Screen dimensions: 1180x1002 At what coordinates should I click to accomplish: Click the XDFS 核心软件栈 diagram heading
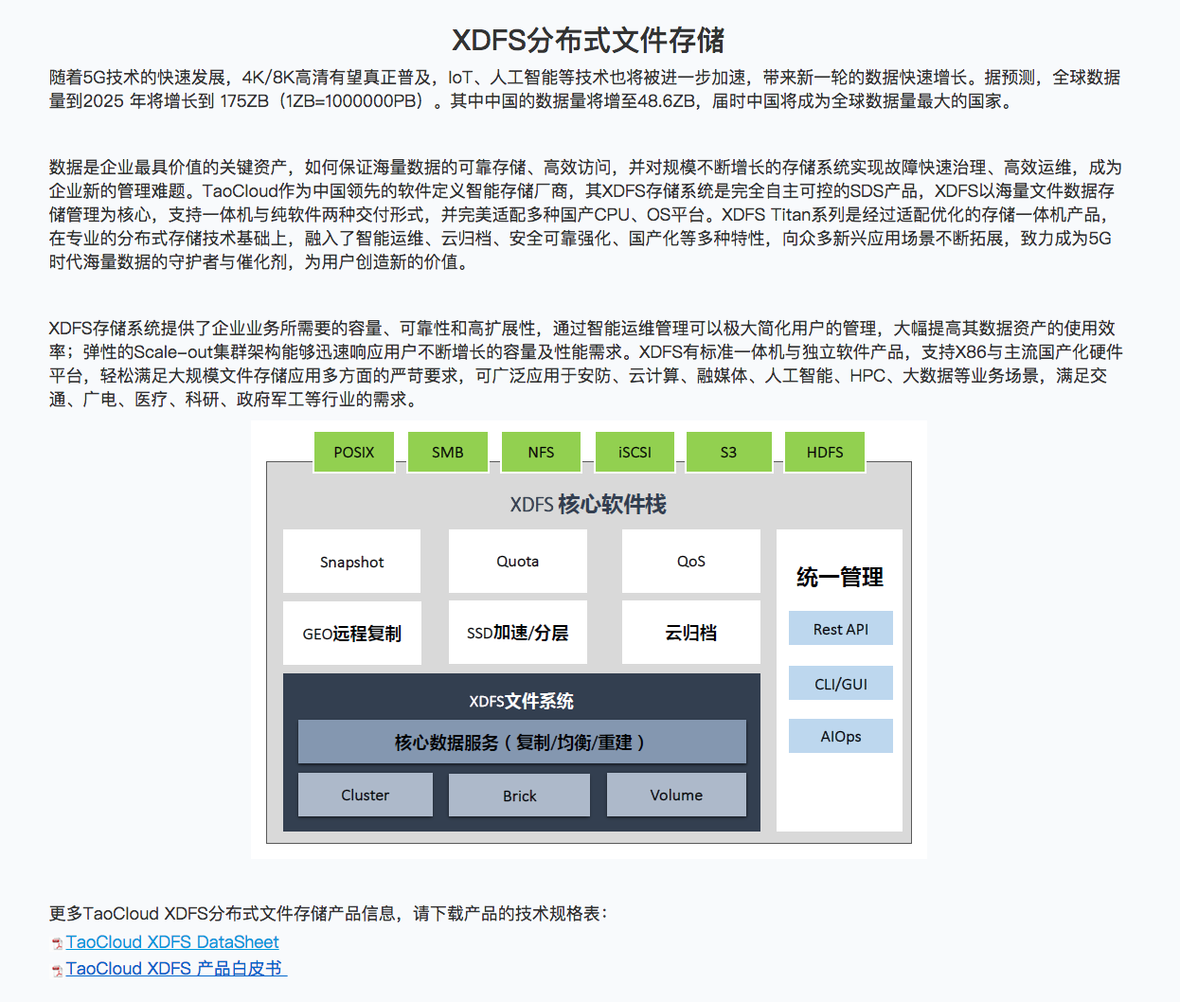click(588, 504)
